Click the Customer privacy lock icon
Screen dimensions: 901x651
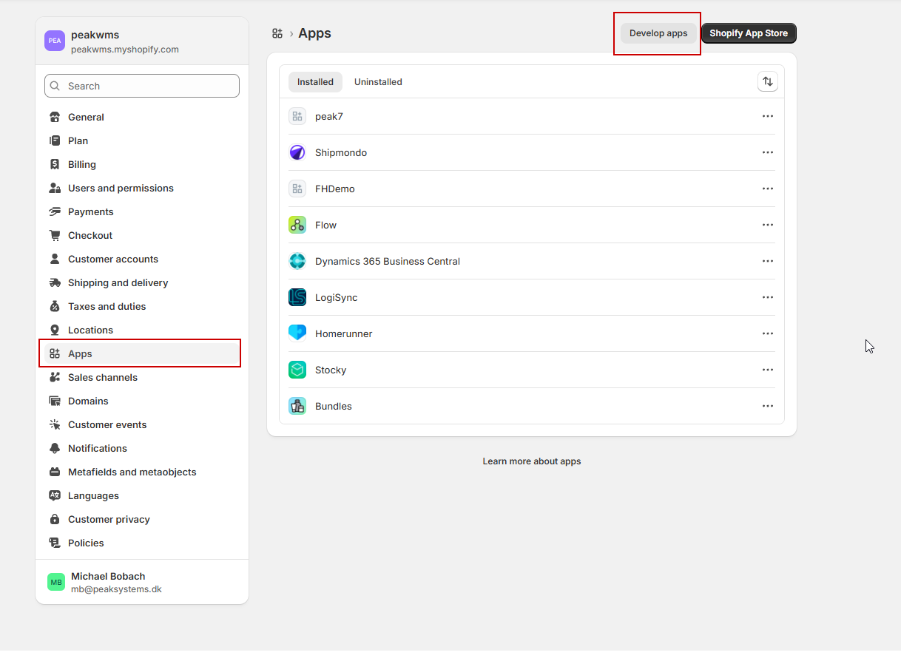click(55, 519)
